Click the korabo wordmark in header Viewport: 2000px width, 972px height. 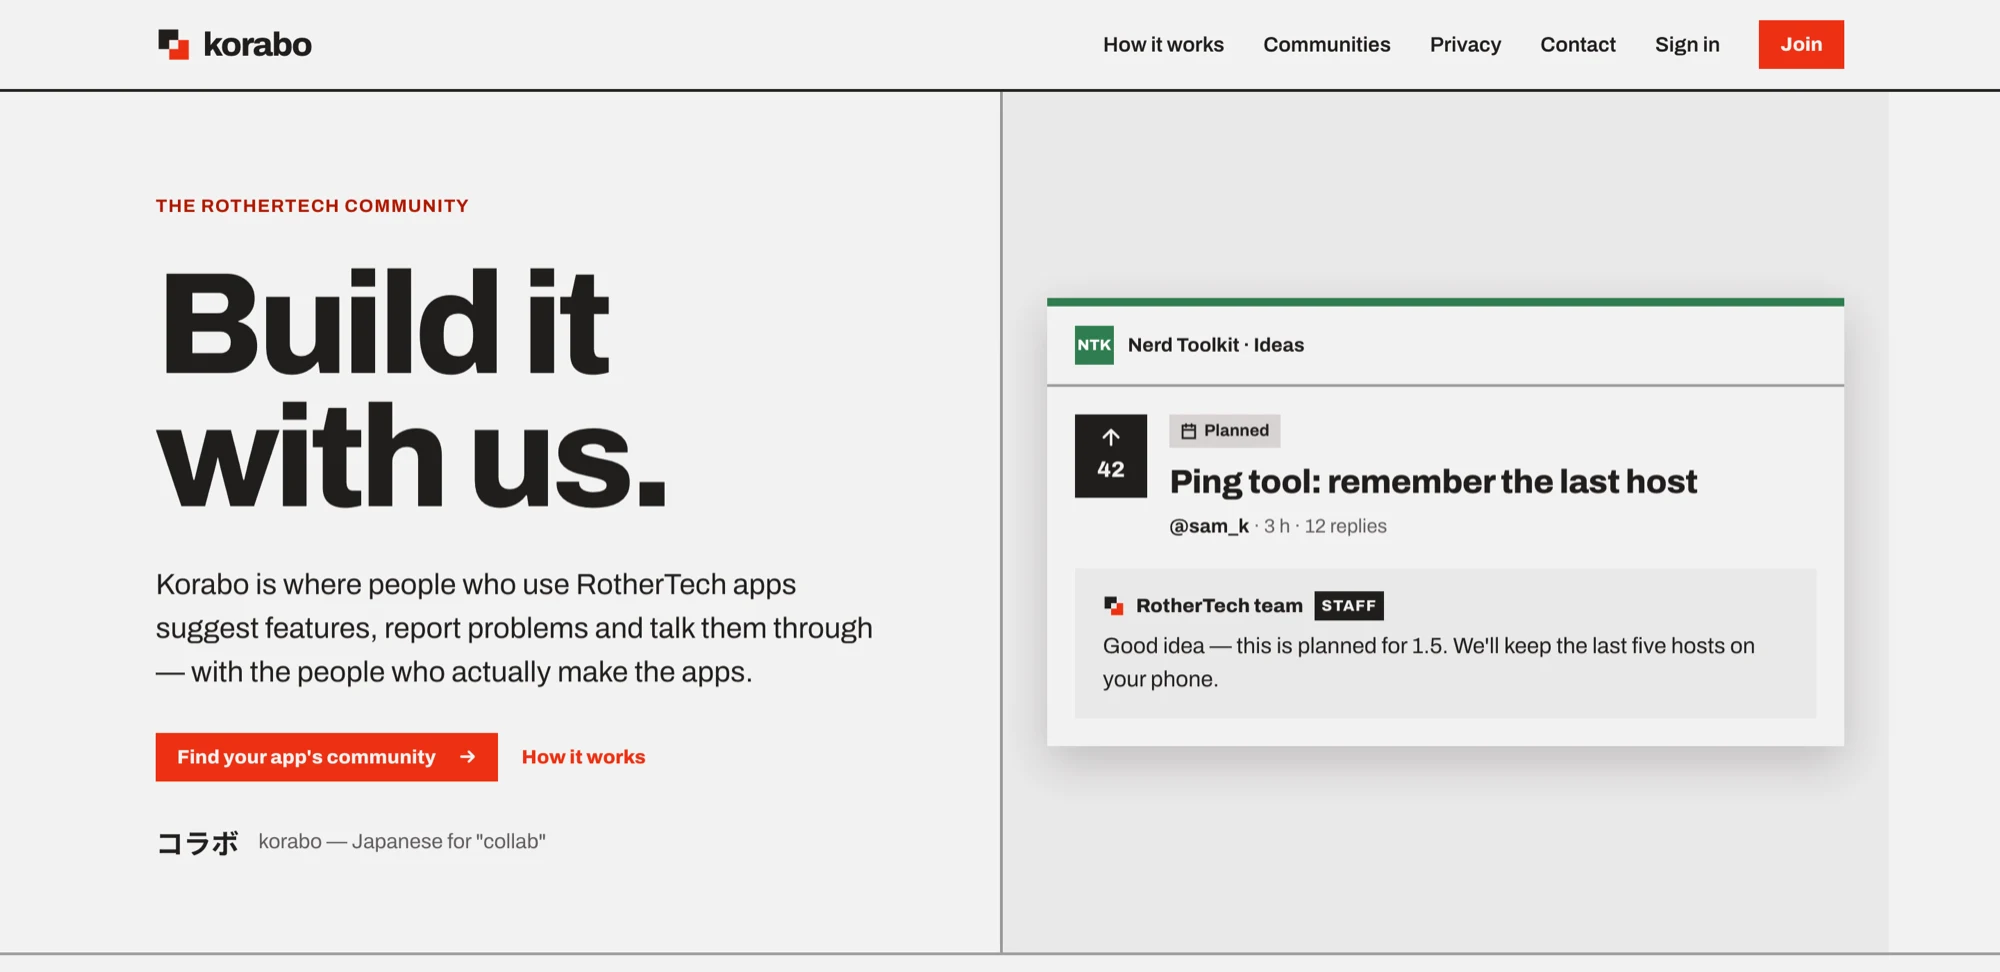point(258,44)
